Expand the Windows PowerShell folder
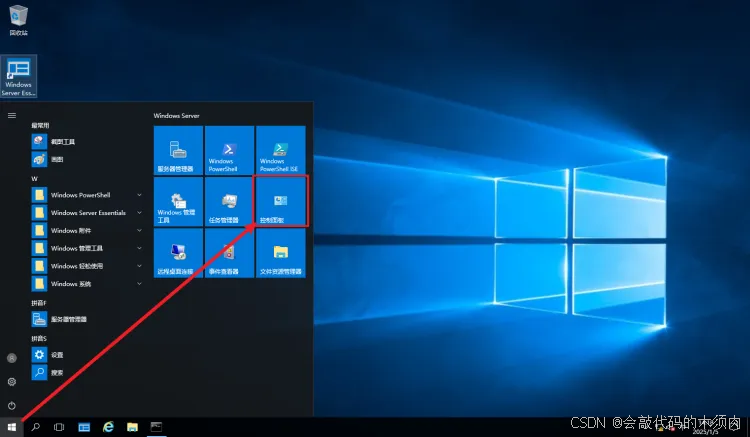The height and width of the screenshot is (437, 750). (86, 195)
